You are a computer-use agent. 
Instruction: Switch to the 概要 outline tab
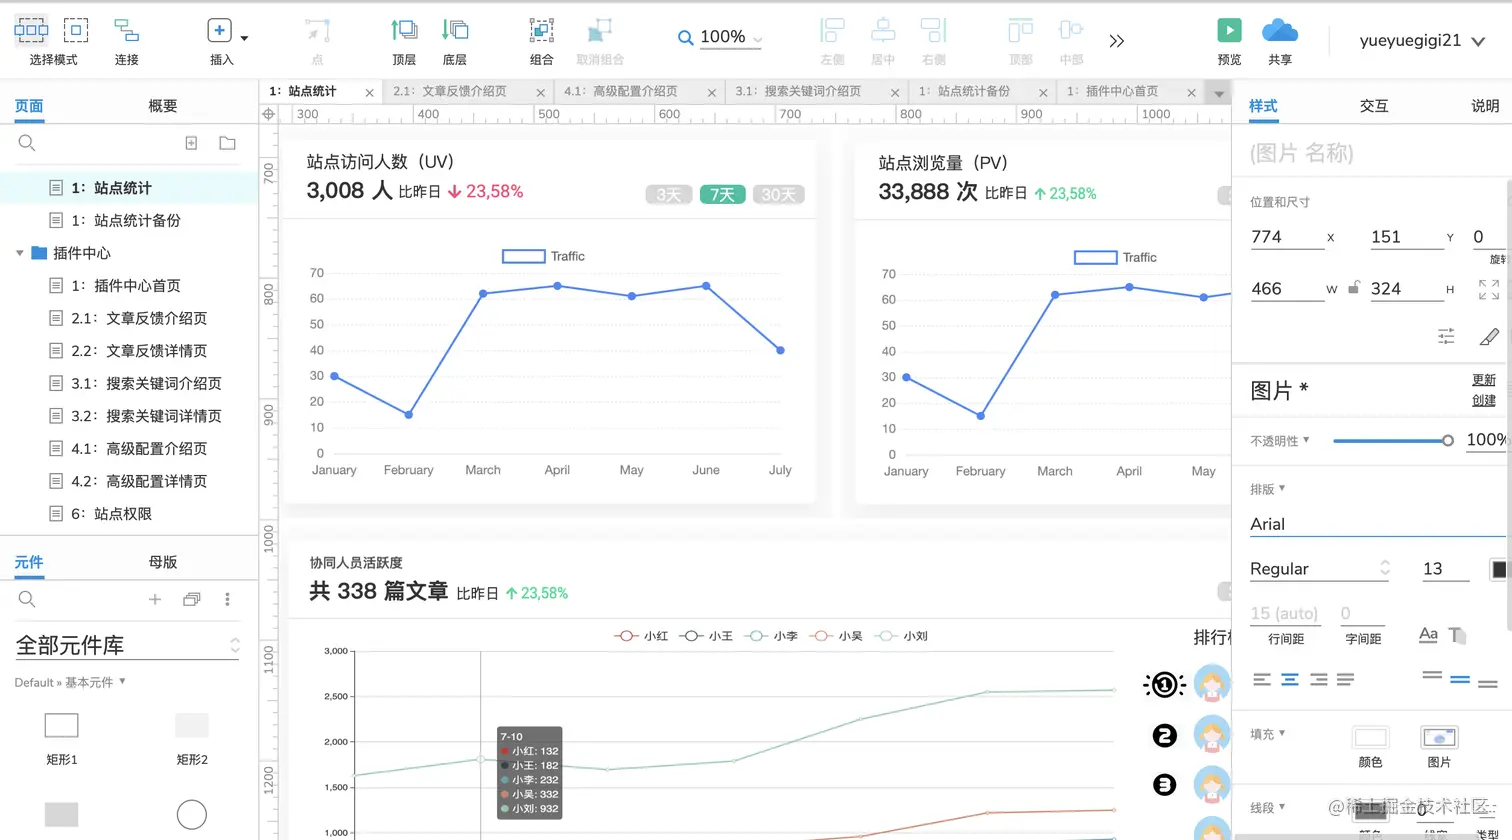pos(162,105)
